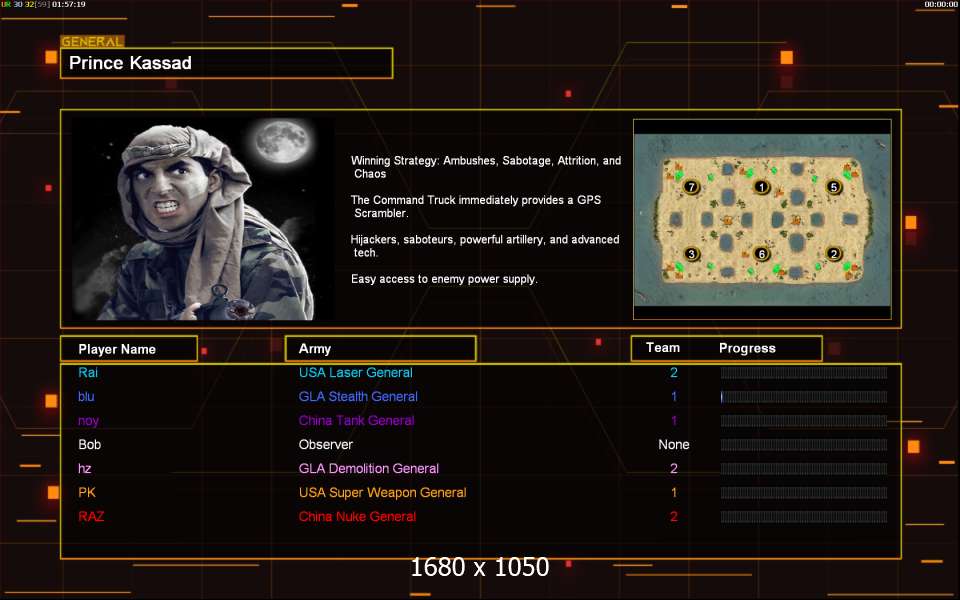Click the 00:00:00 timer readout
The width and height of the screenshot is (960, 600).
(x=941, y=4)
